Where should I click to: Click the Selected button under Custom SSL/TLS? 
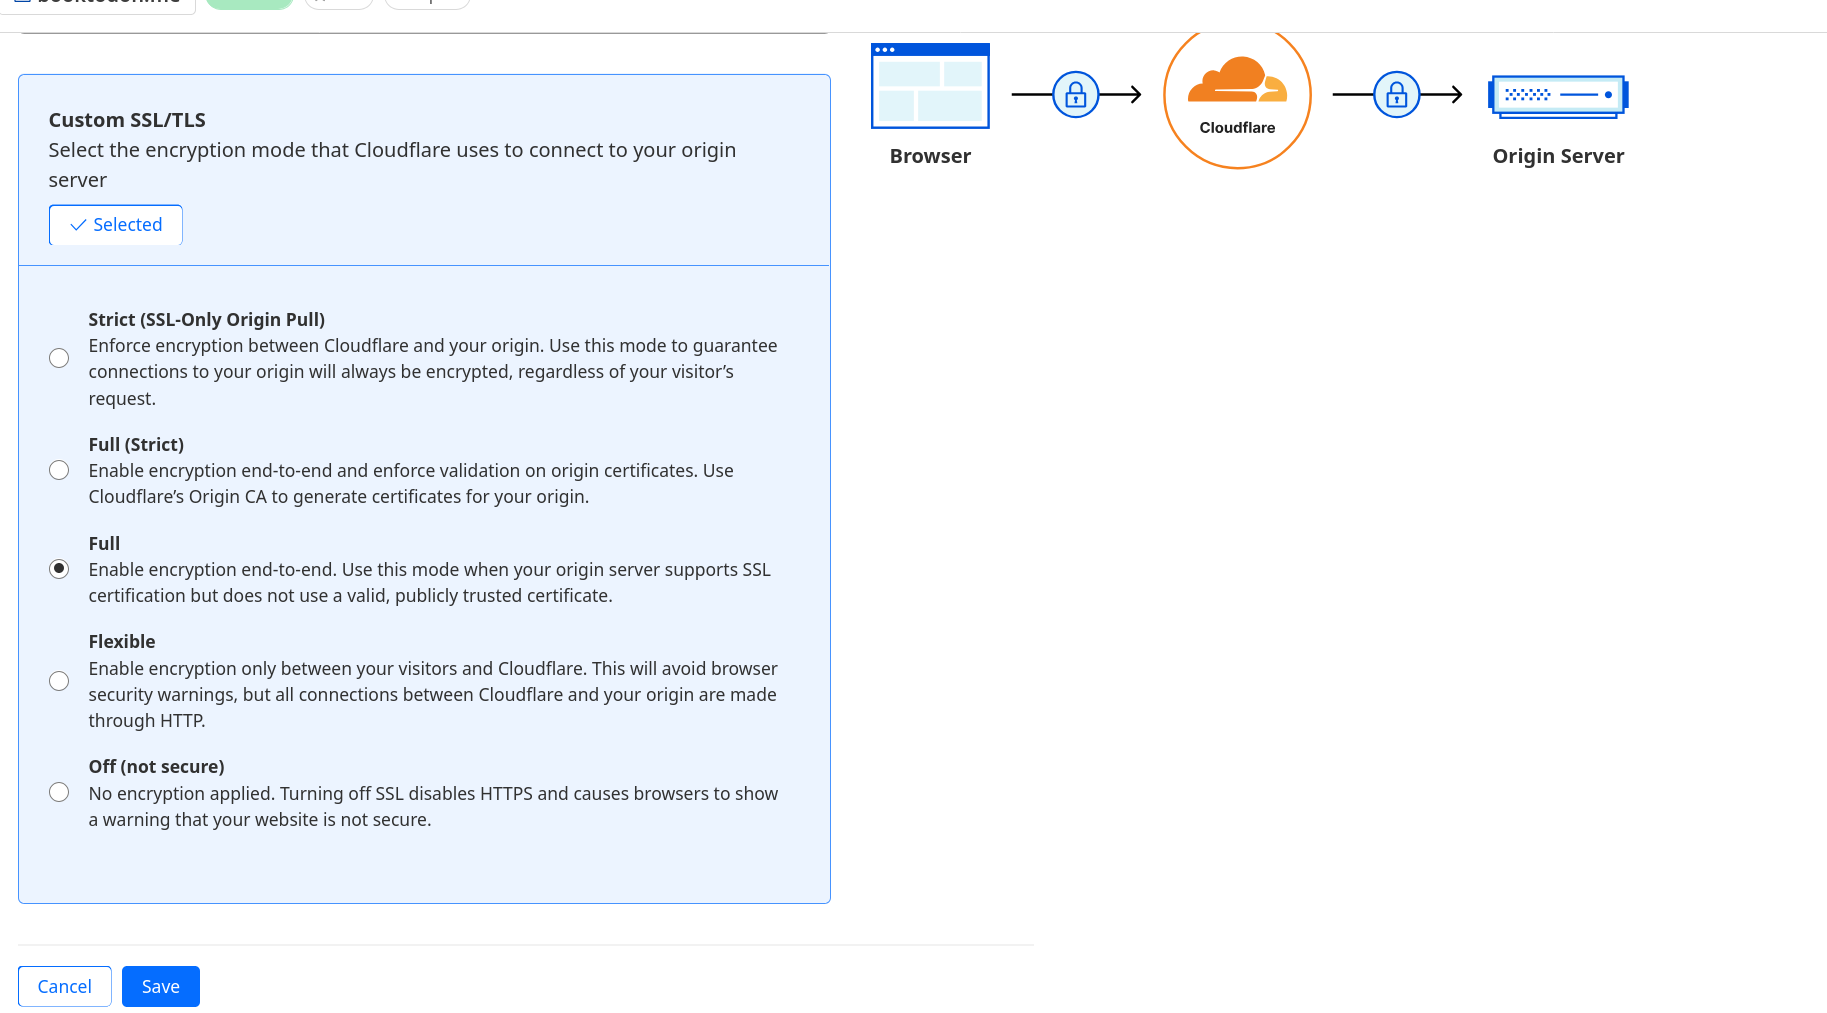pos(116,225)
